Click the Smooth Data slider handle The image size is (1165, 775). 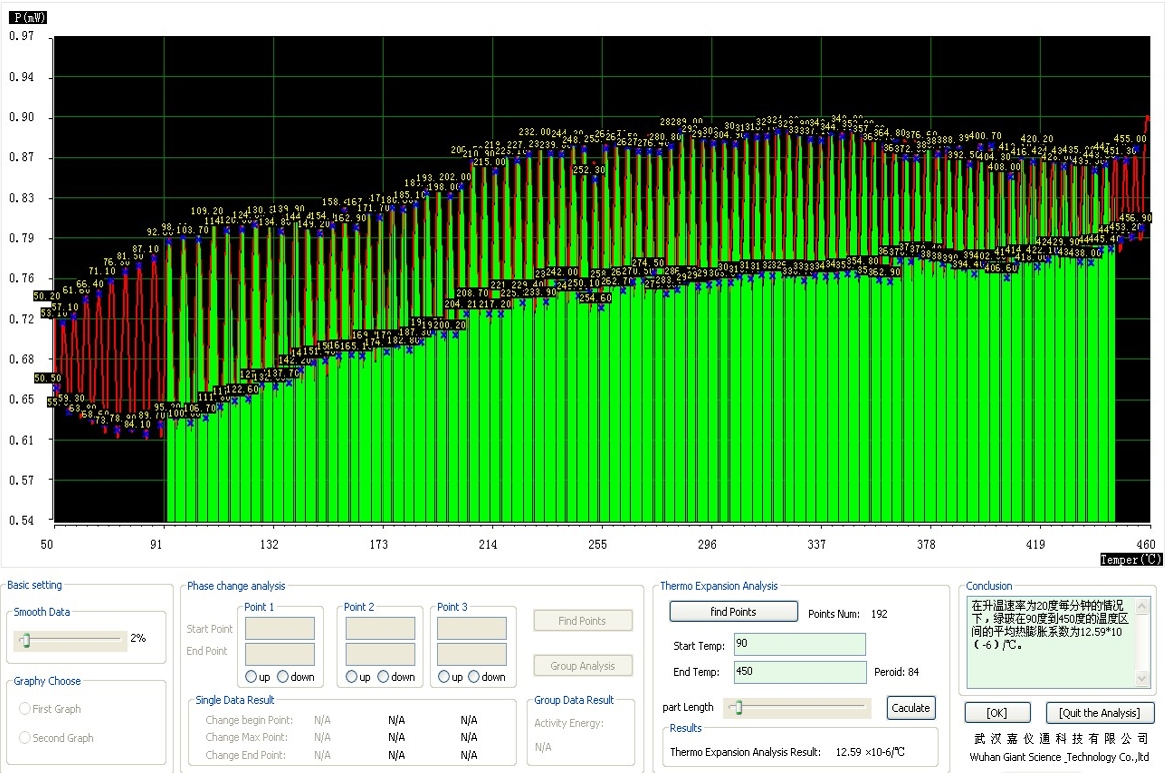26,639
